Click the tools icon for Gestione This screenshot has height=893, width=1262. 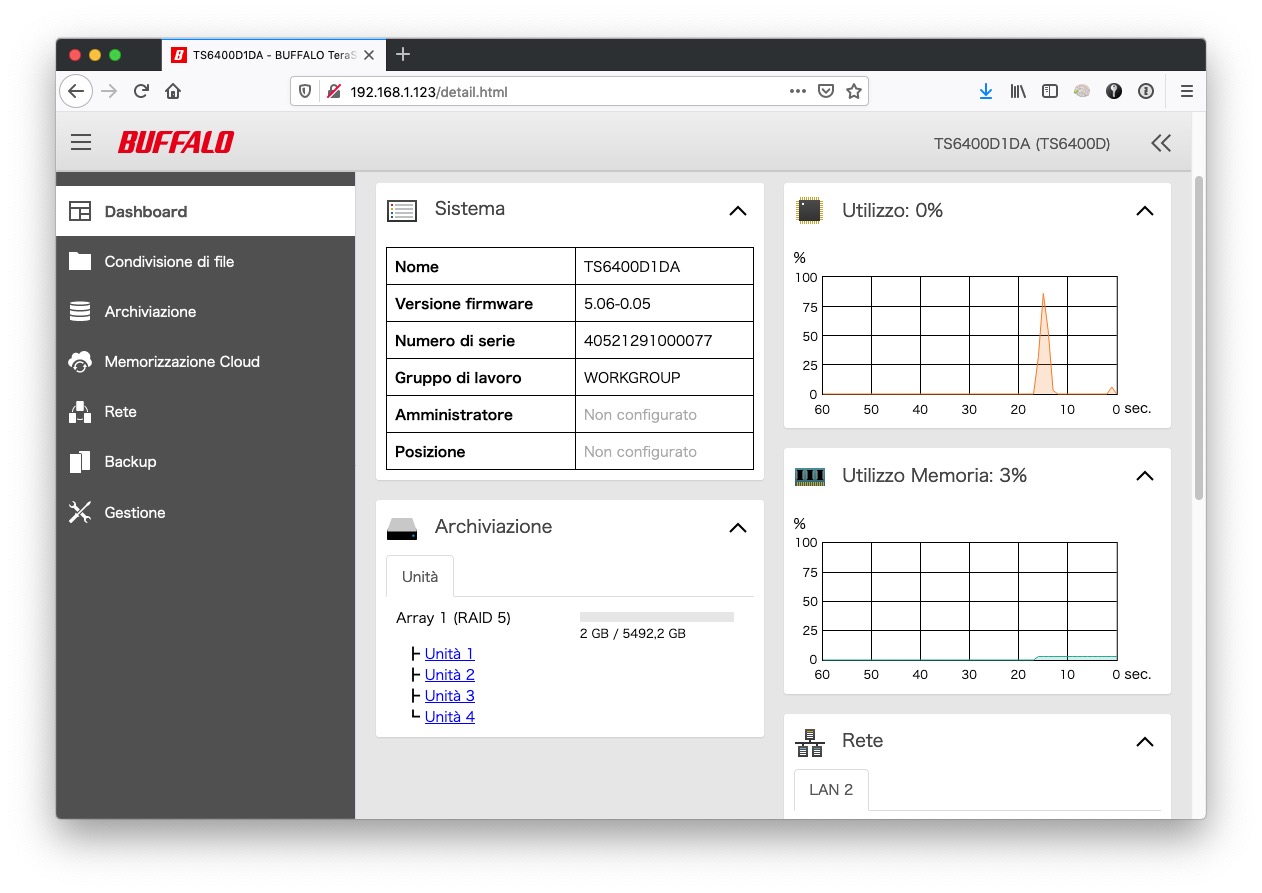(80, 512)
